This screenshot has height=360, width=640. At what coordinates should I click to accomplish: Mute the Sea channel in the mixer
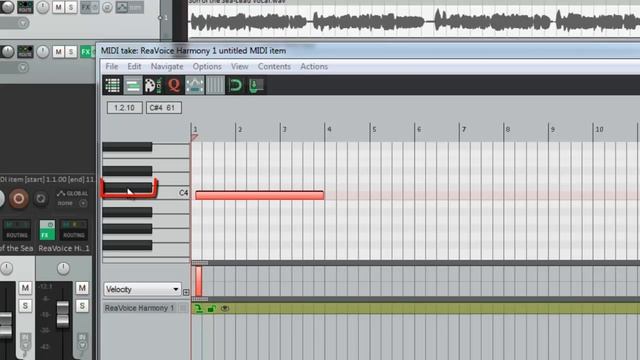[x=25, y=288]
